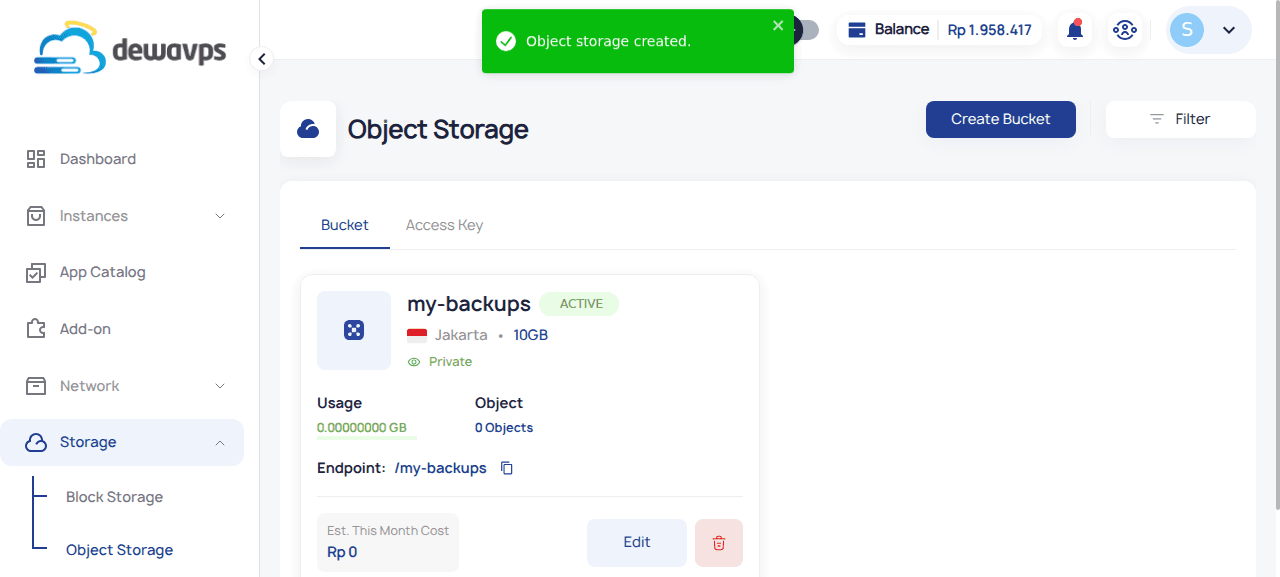Switch to the Access Key tab
The height and width of the screenshot is (577, 1280).
(x=444, y=225)
